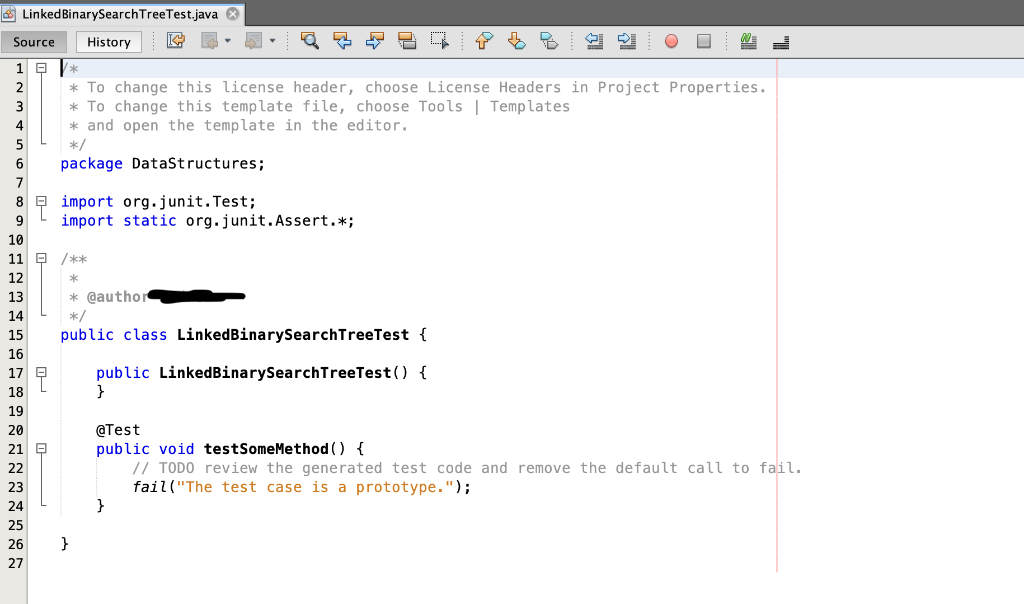The height and width of the screenshot is (604, 1024).
Task: Switch to Source view
Action: pos(34,42)
